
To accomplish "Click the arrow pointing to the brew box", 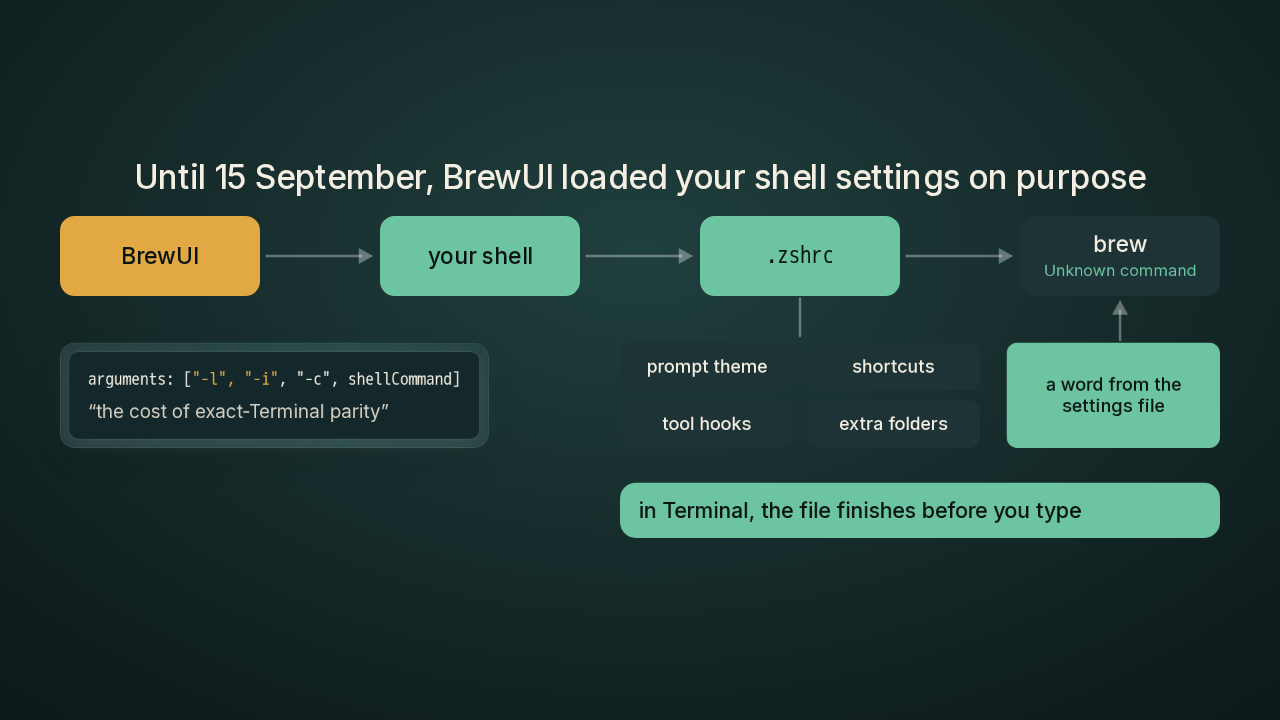I will pyautogui.click(x=959, y=256).
